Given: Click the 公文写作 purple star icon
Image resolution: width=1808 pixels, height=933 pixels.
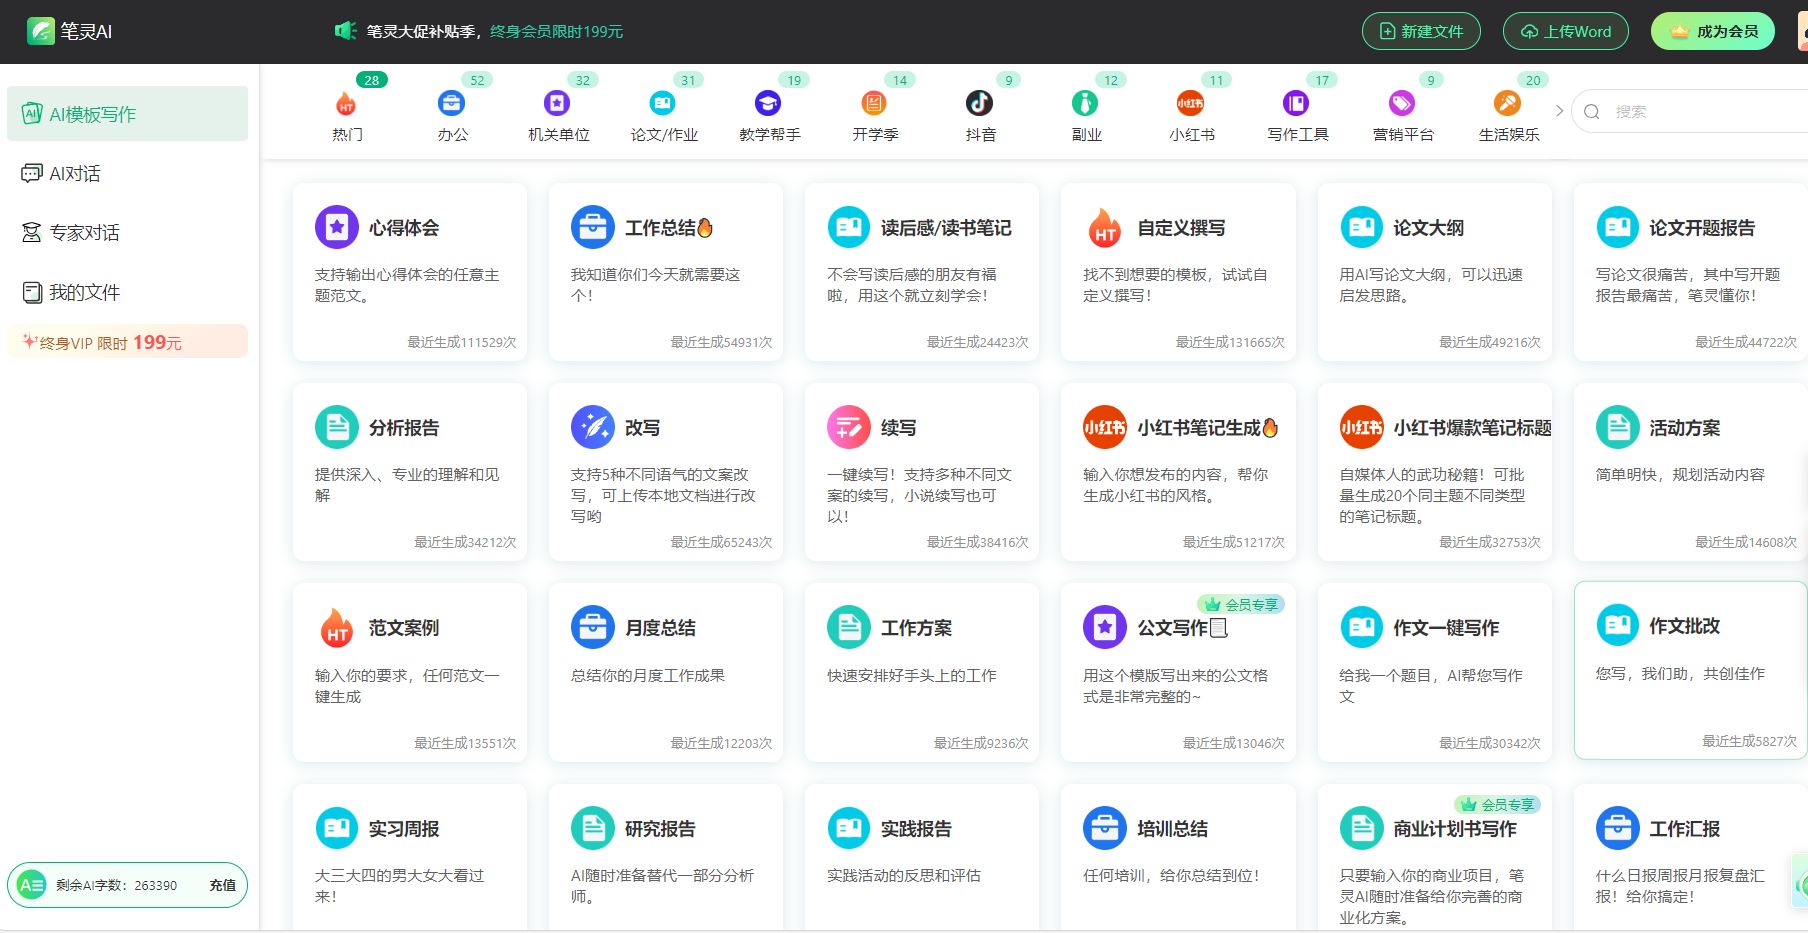Looking at the screenshot, I should 1105,627.
